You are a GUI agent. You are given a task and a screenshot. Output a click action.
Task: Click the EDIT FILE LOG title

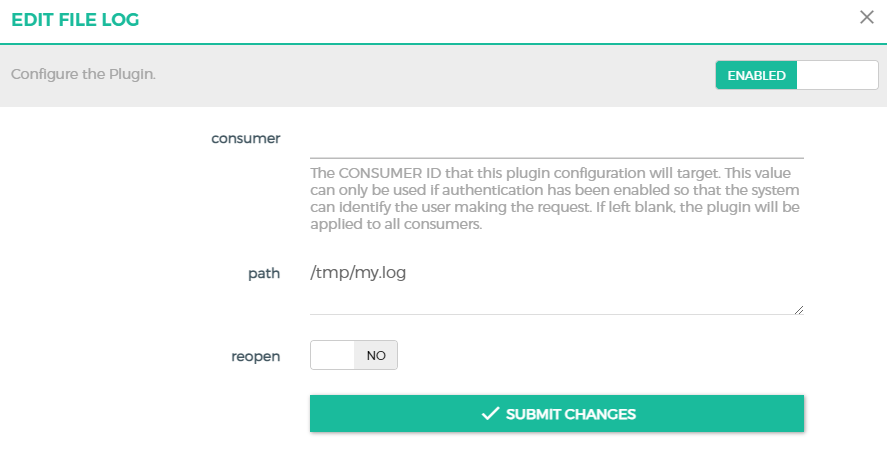(x=76, y=19)
